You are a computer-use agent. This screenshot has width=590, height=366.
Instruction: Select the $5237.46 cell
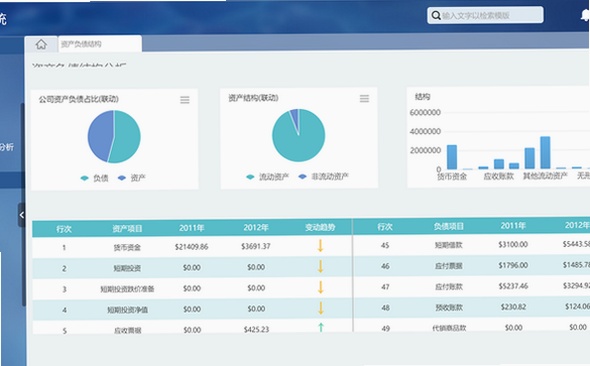(513, 286)
